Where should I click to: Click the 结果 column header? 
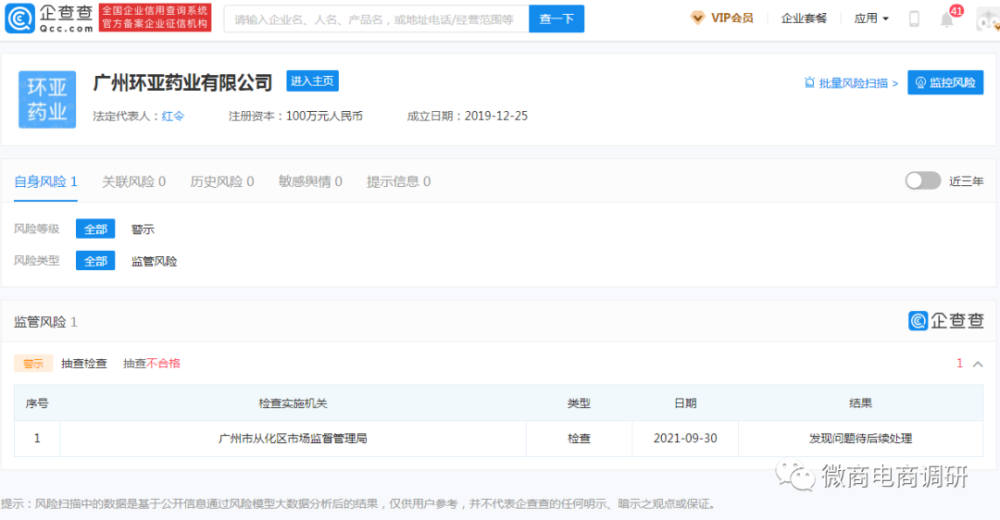point(860,403)
